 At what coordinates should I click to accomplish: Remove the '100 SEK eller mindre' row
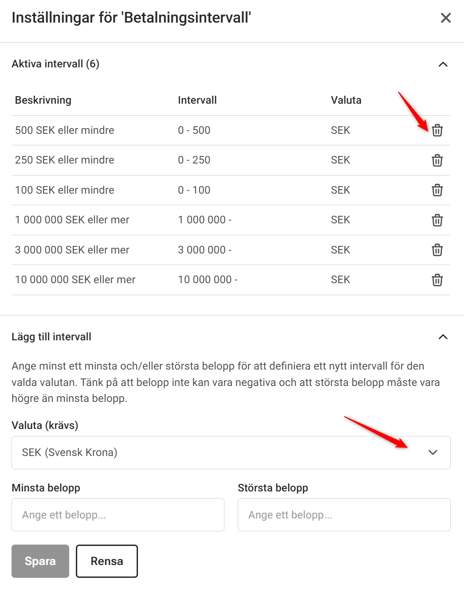tap(437, 190)
